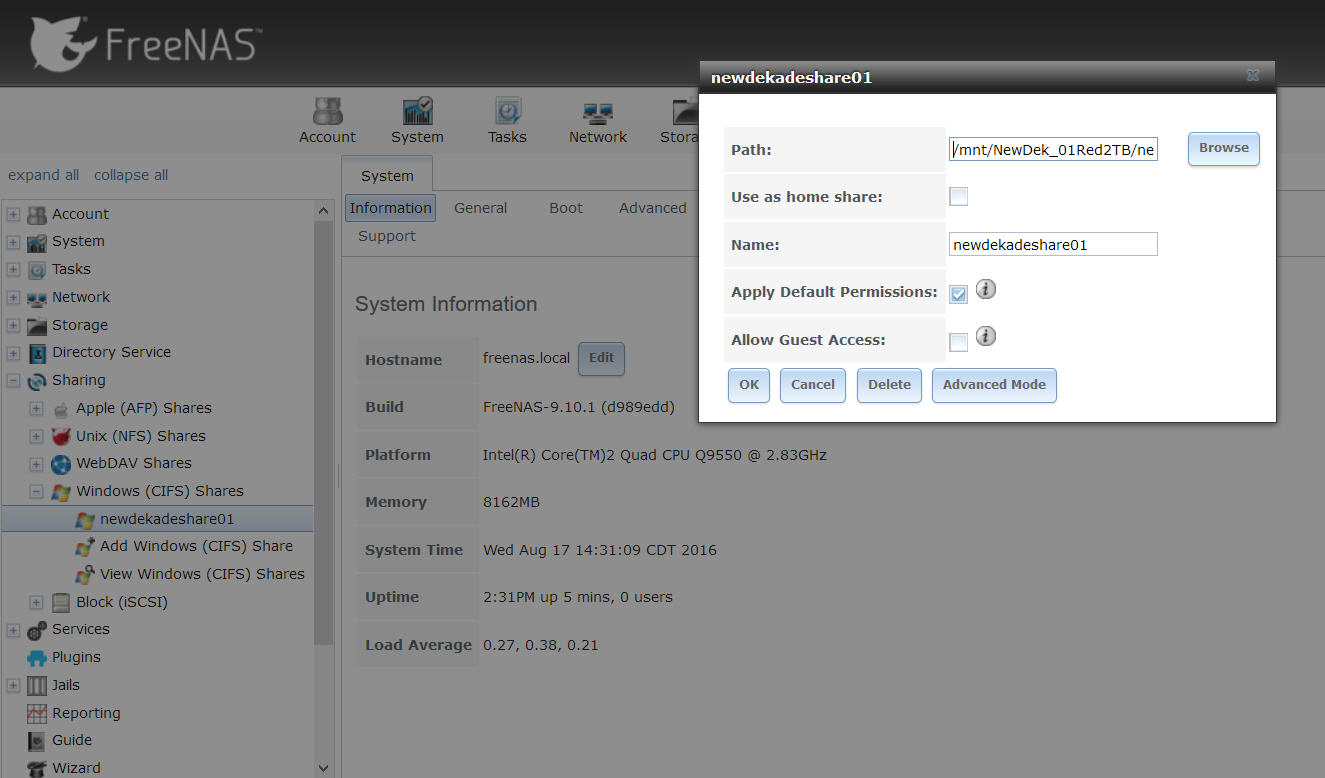
Task: Click info icon beside Apply Default Permissions
Action: coord(986,290)
